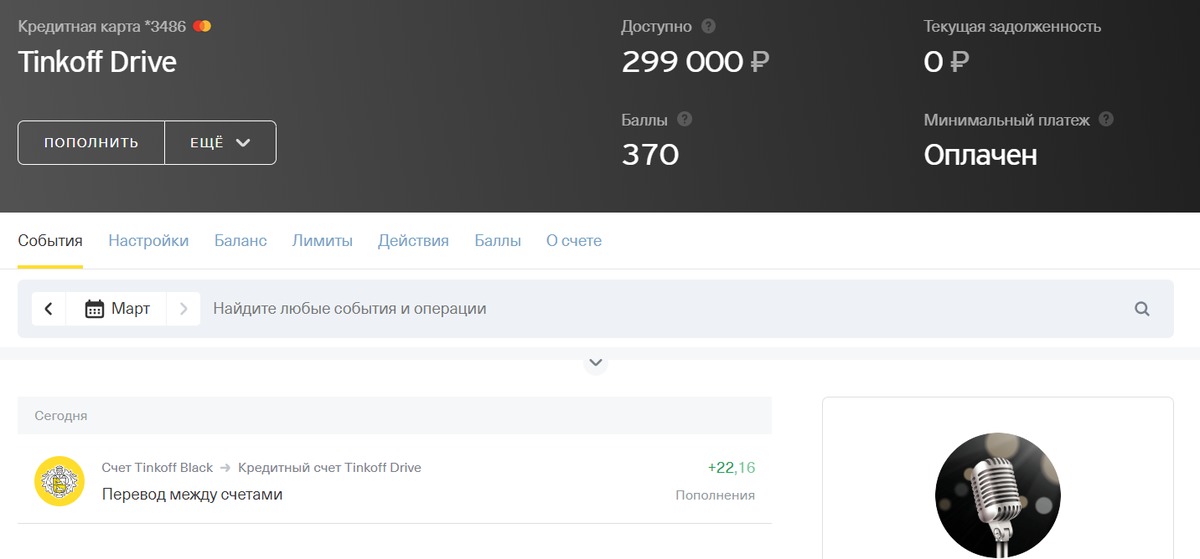Click the Tinkoff Drive card title
The width and height of the screenshot is (1200, 559).
coord(97,62)
